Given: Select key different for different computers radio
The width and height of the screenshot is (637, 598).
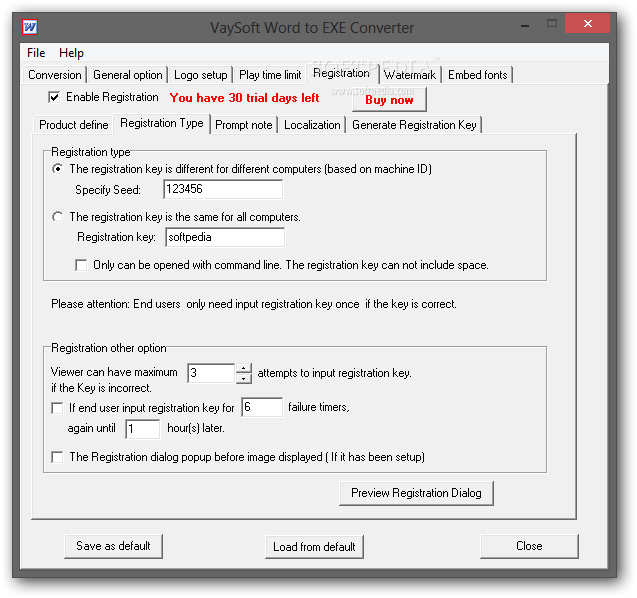Looking at the screenshot, I should tap(58, 169).
